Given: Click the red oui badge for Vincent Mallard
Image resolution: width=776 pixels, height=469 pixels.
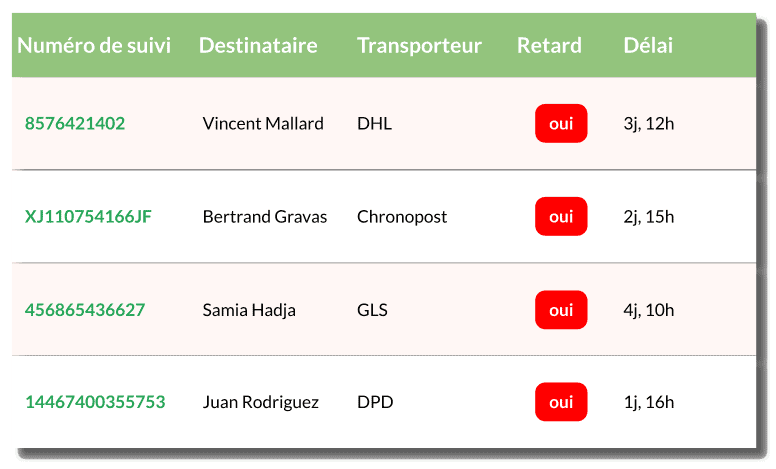Looking at the screenshot, I should 561,123.
